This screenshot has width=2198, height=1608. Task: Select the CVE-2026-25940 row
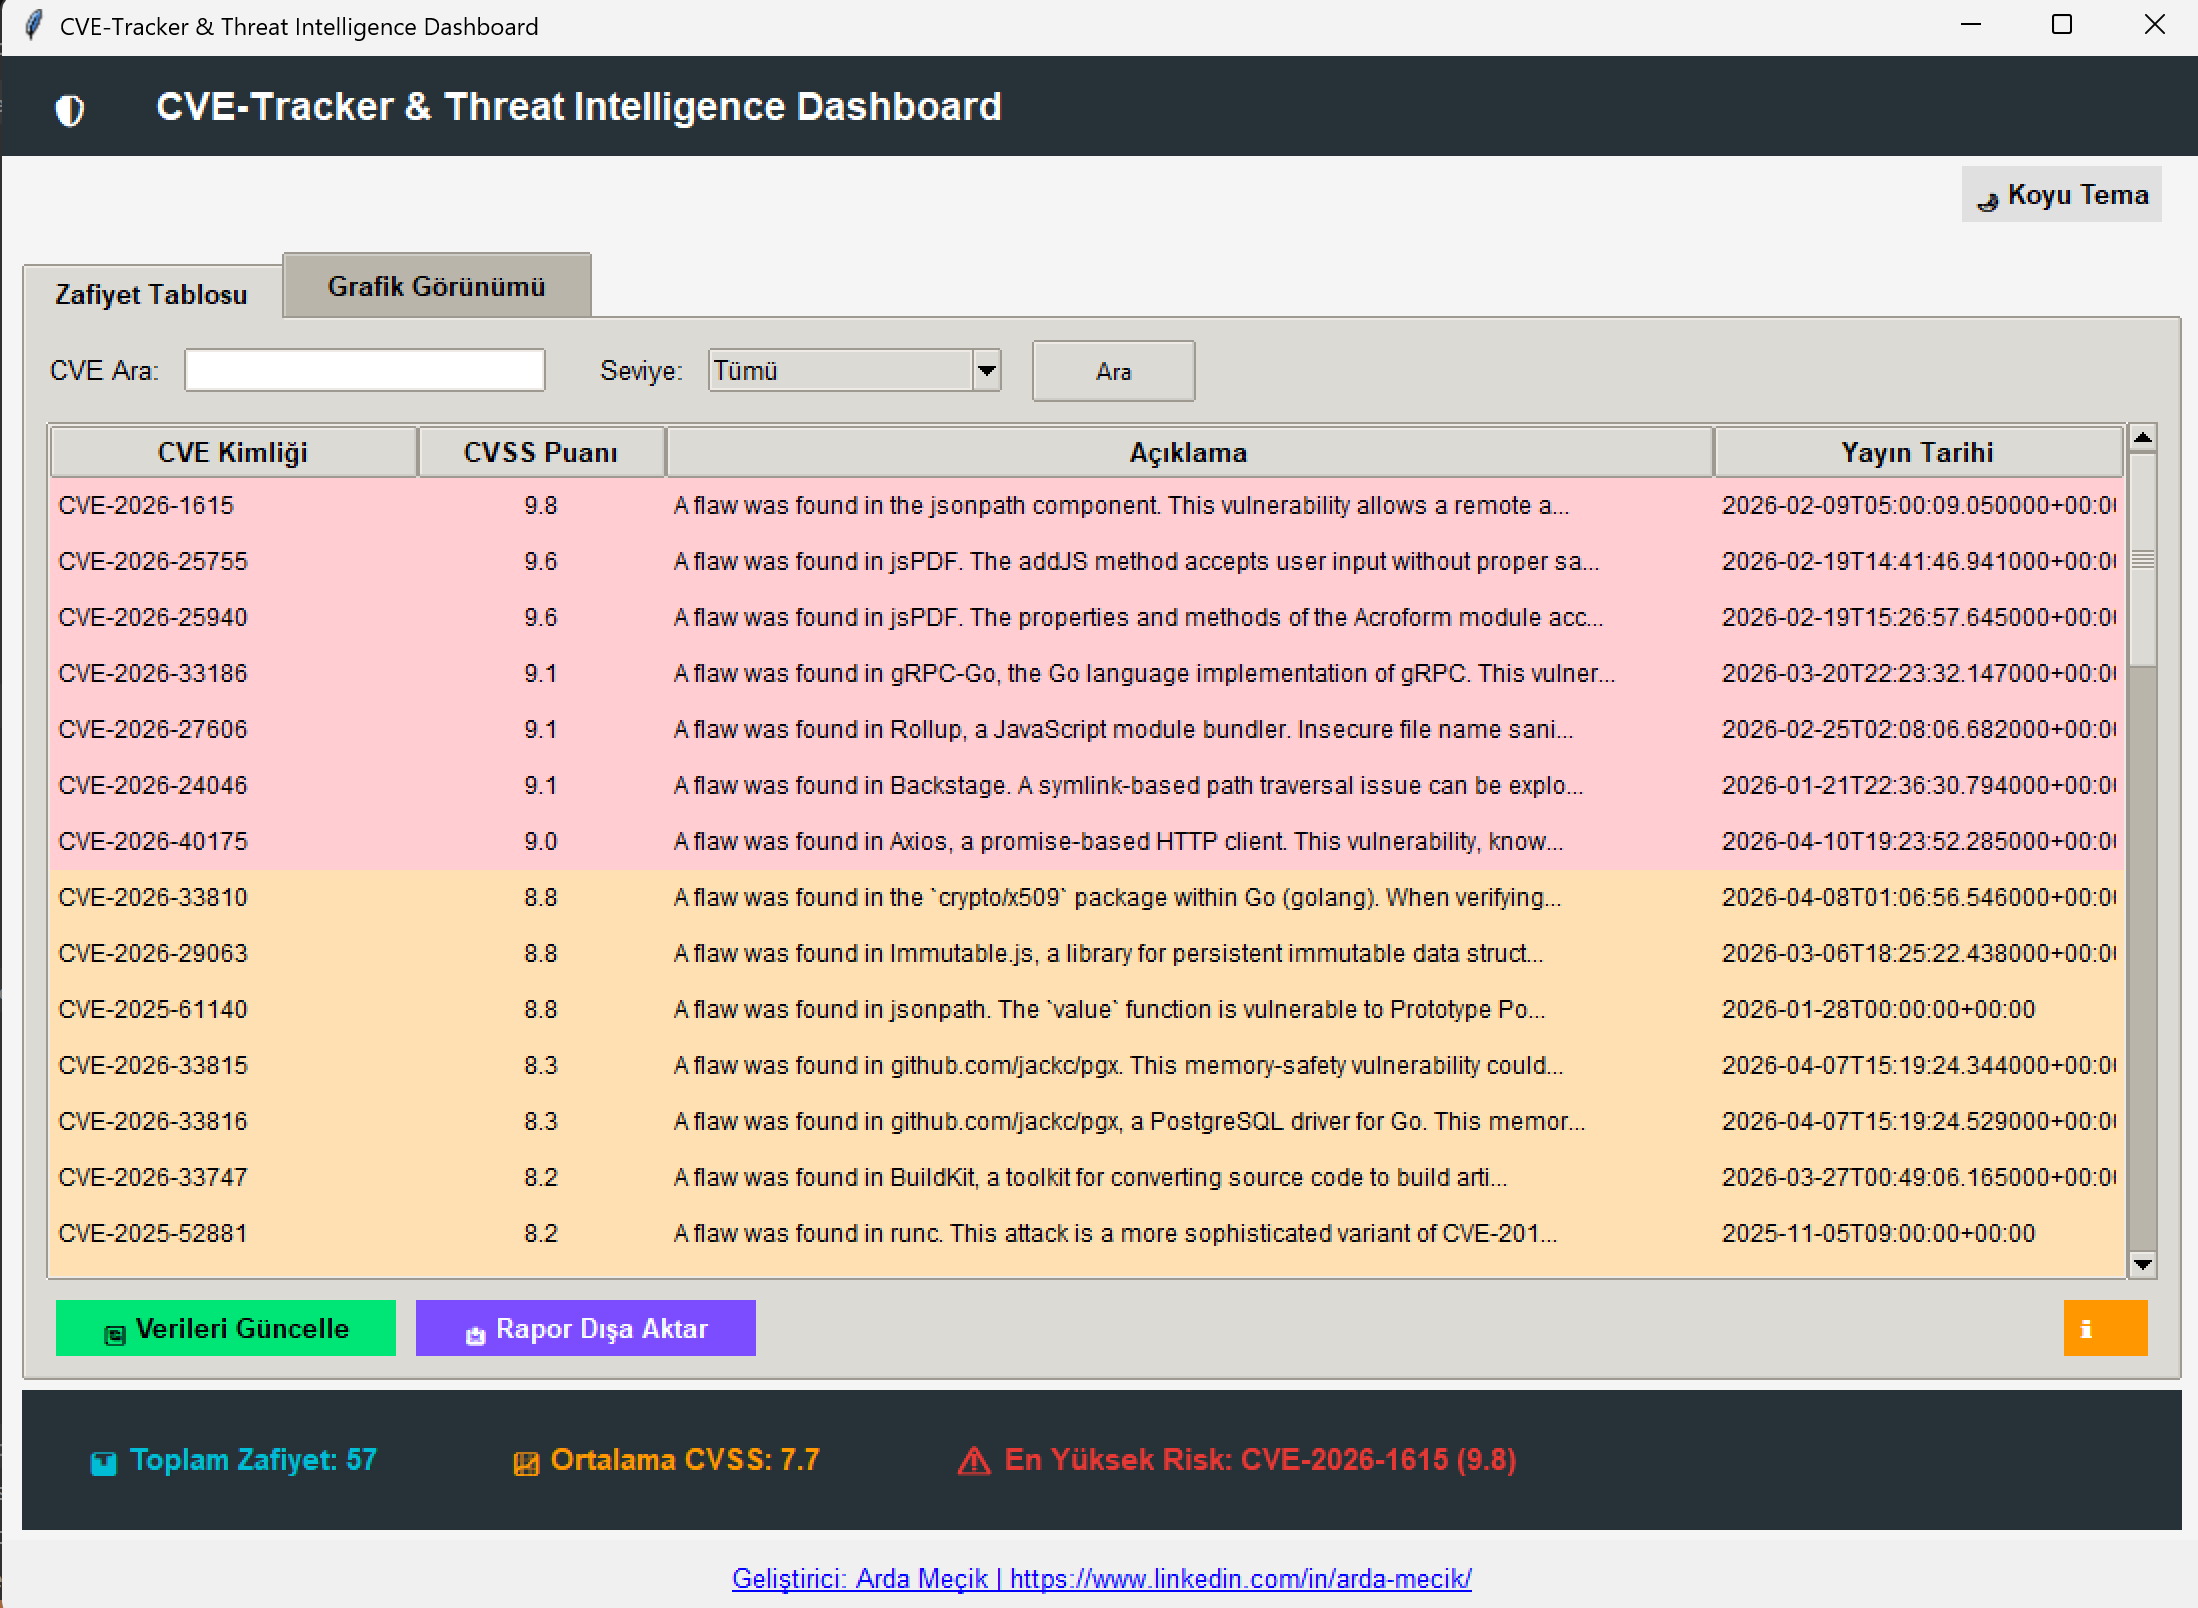1087,617
